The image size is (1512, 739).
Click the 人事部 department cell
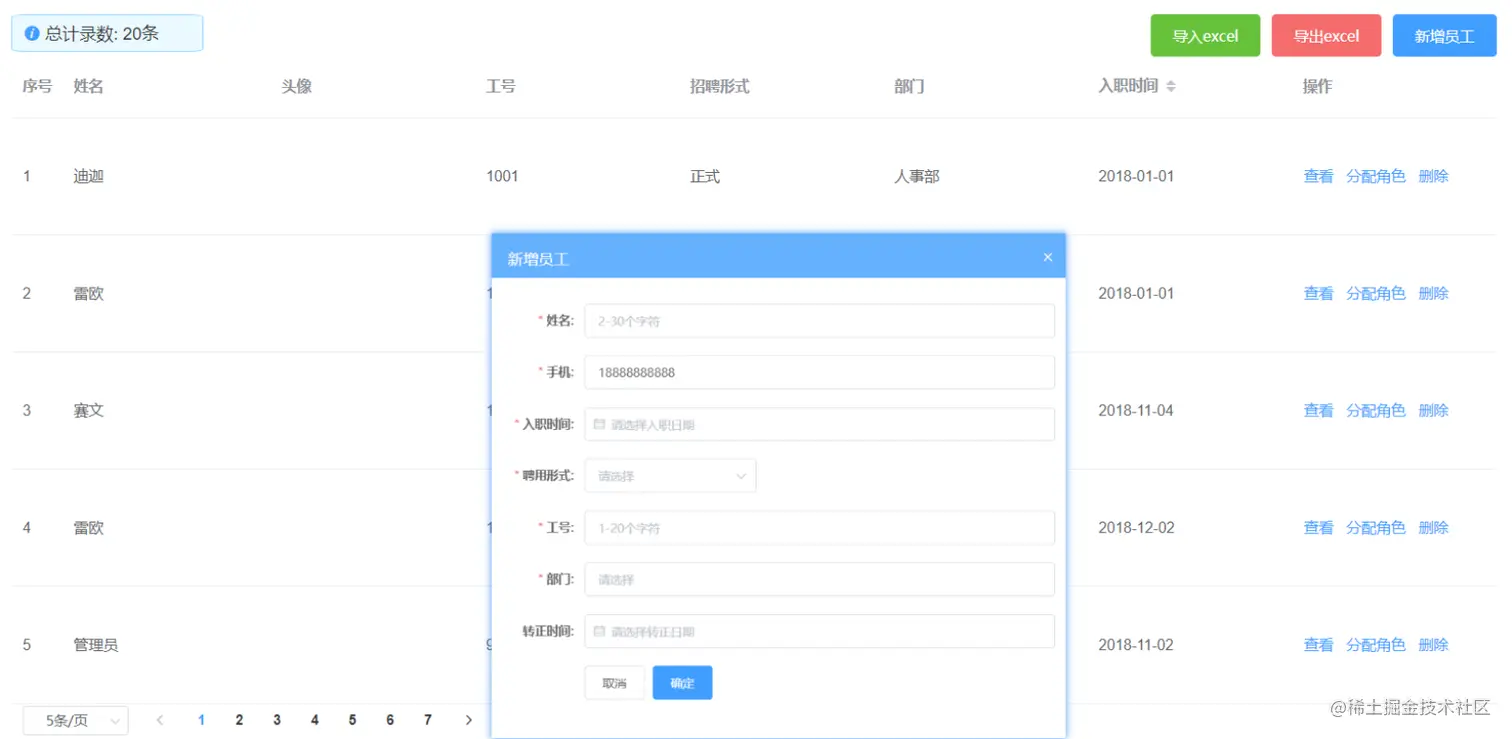(917, 176)
